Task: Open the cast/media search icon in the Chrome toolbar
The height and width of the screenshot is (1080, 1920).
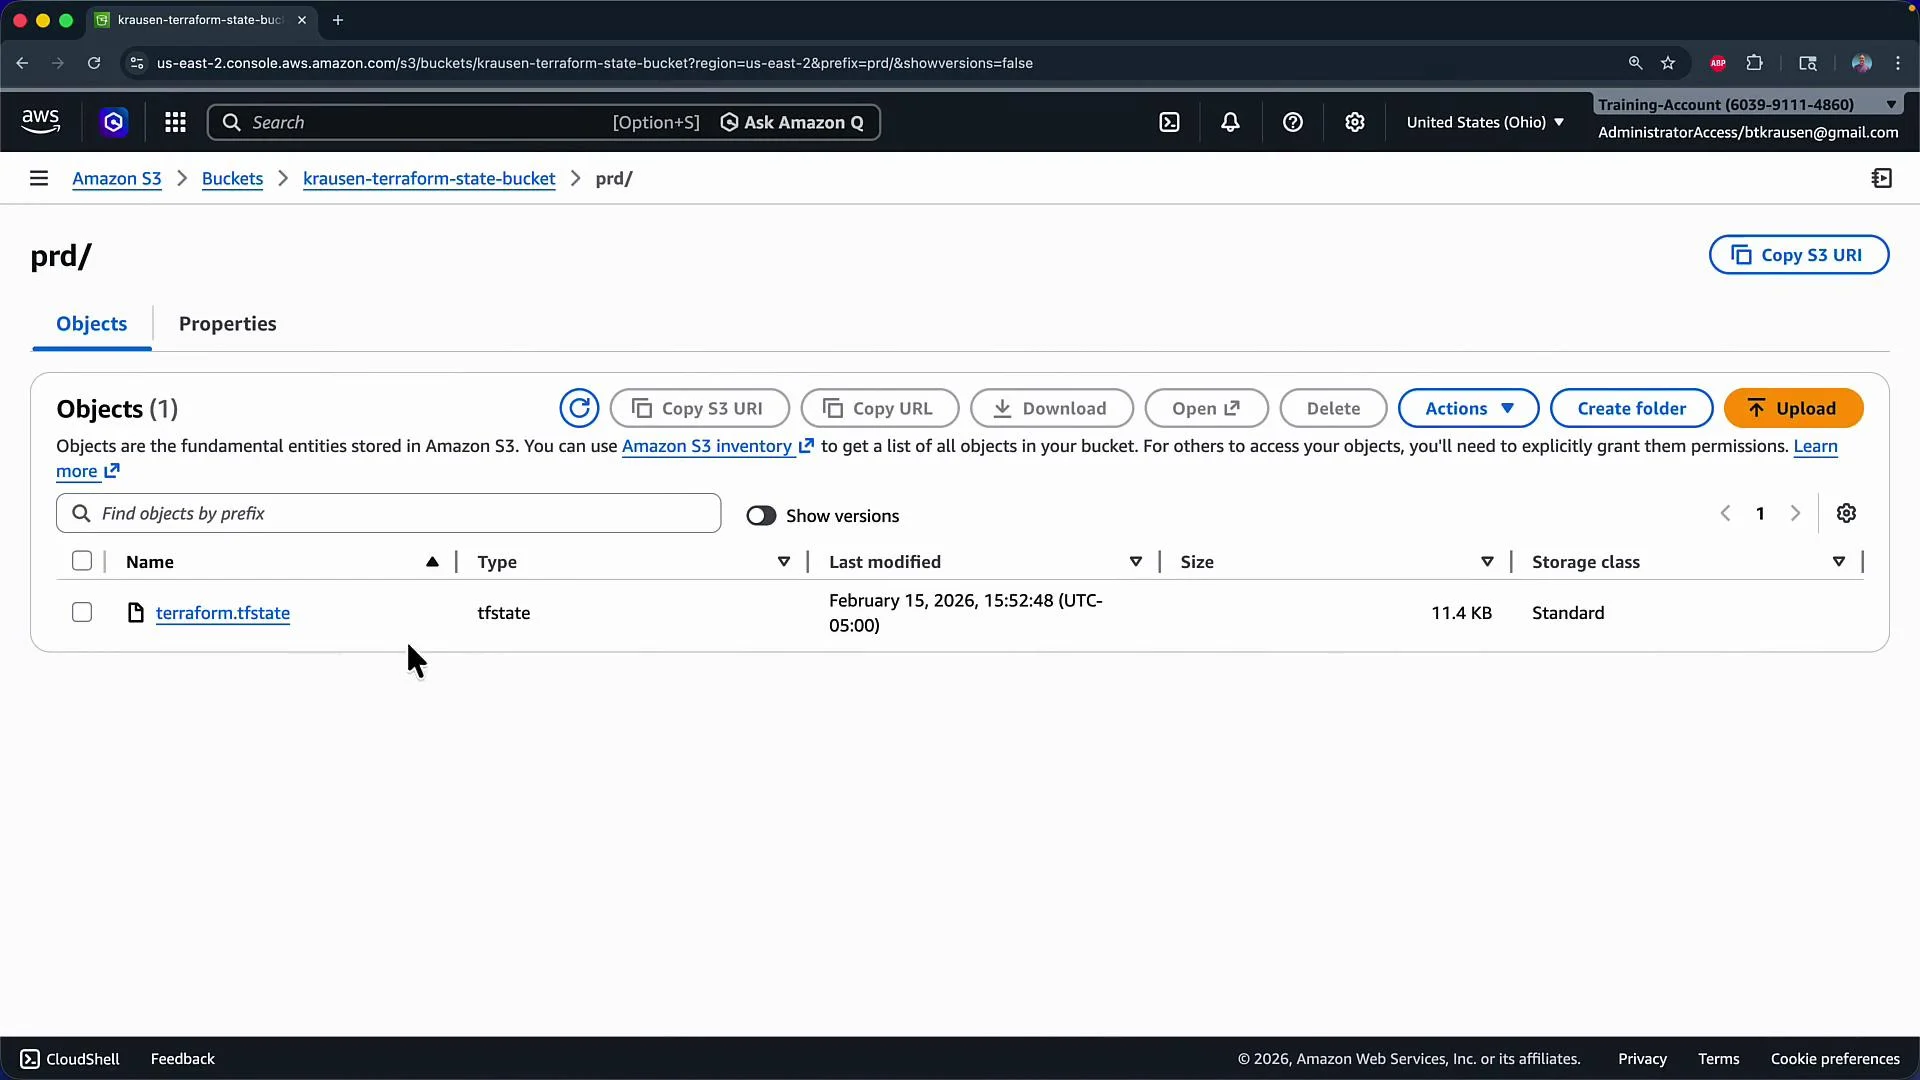Action: tap(1808, 63)
